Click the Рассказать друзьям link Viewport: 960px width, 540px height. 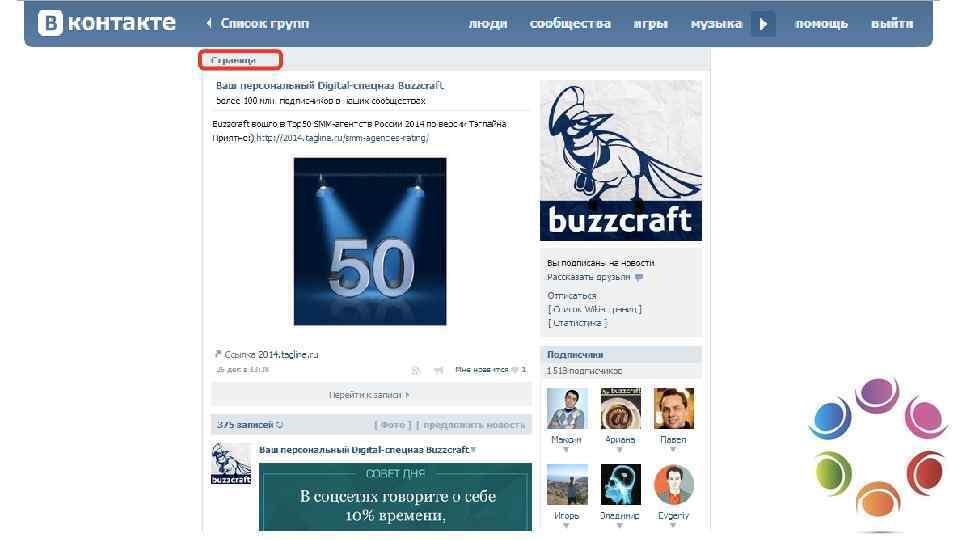588,277
